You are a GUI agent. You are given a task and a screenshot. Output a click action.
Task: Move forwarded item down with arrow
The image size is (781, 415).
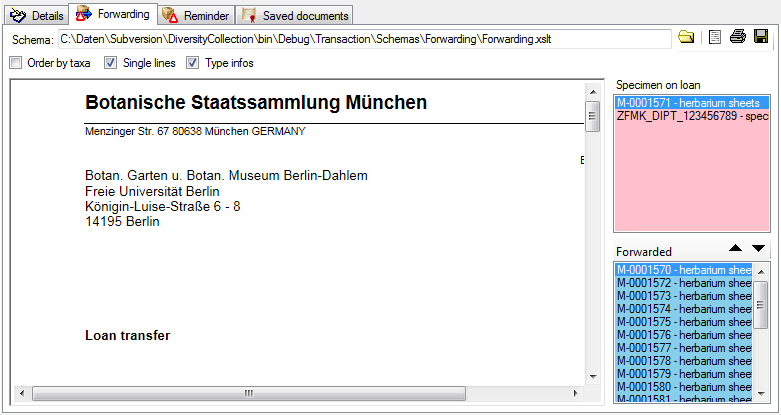click(758, 248)
